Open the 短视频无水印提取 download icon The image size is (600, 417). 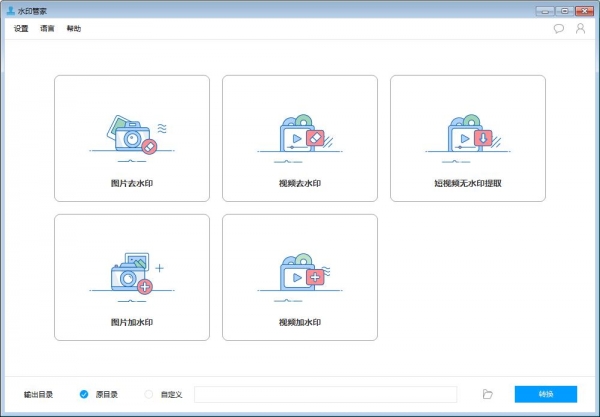tap(468, 138)
